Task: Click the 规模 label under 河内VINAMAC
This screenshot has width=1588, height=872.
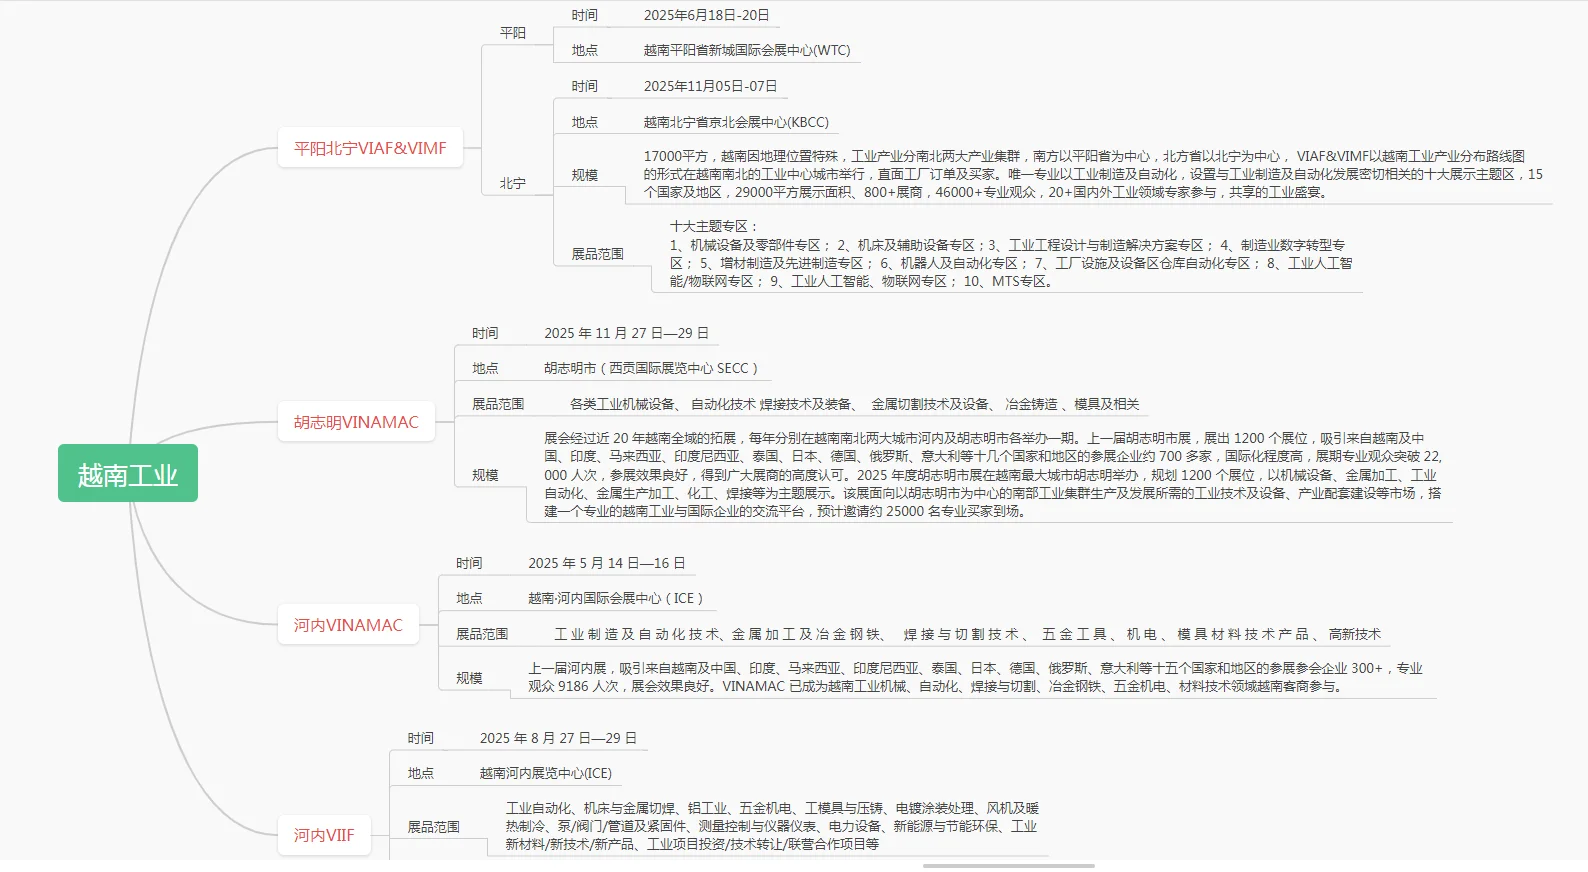Action: tap(469, 678)
